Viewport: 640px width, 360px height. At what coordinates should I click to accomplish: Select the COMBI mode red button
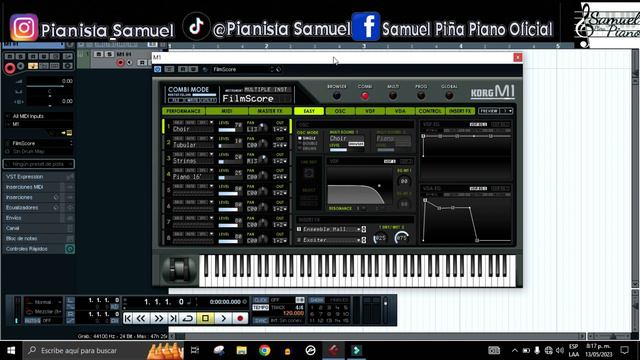click(364, 96)
